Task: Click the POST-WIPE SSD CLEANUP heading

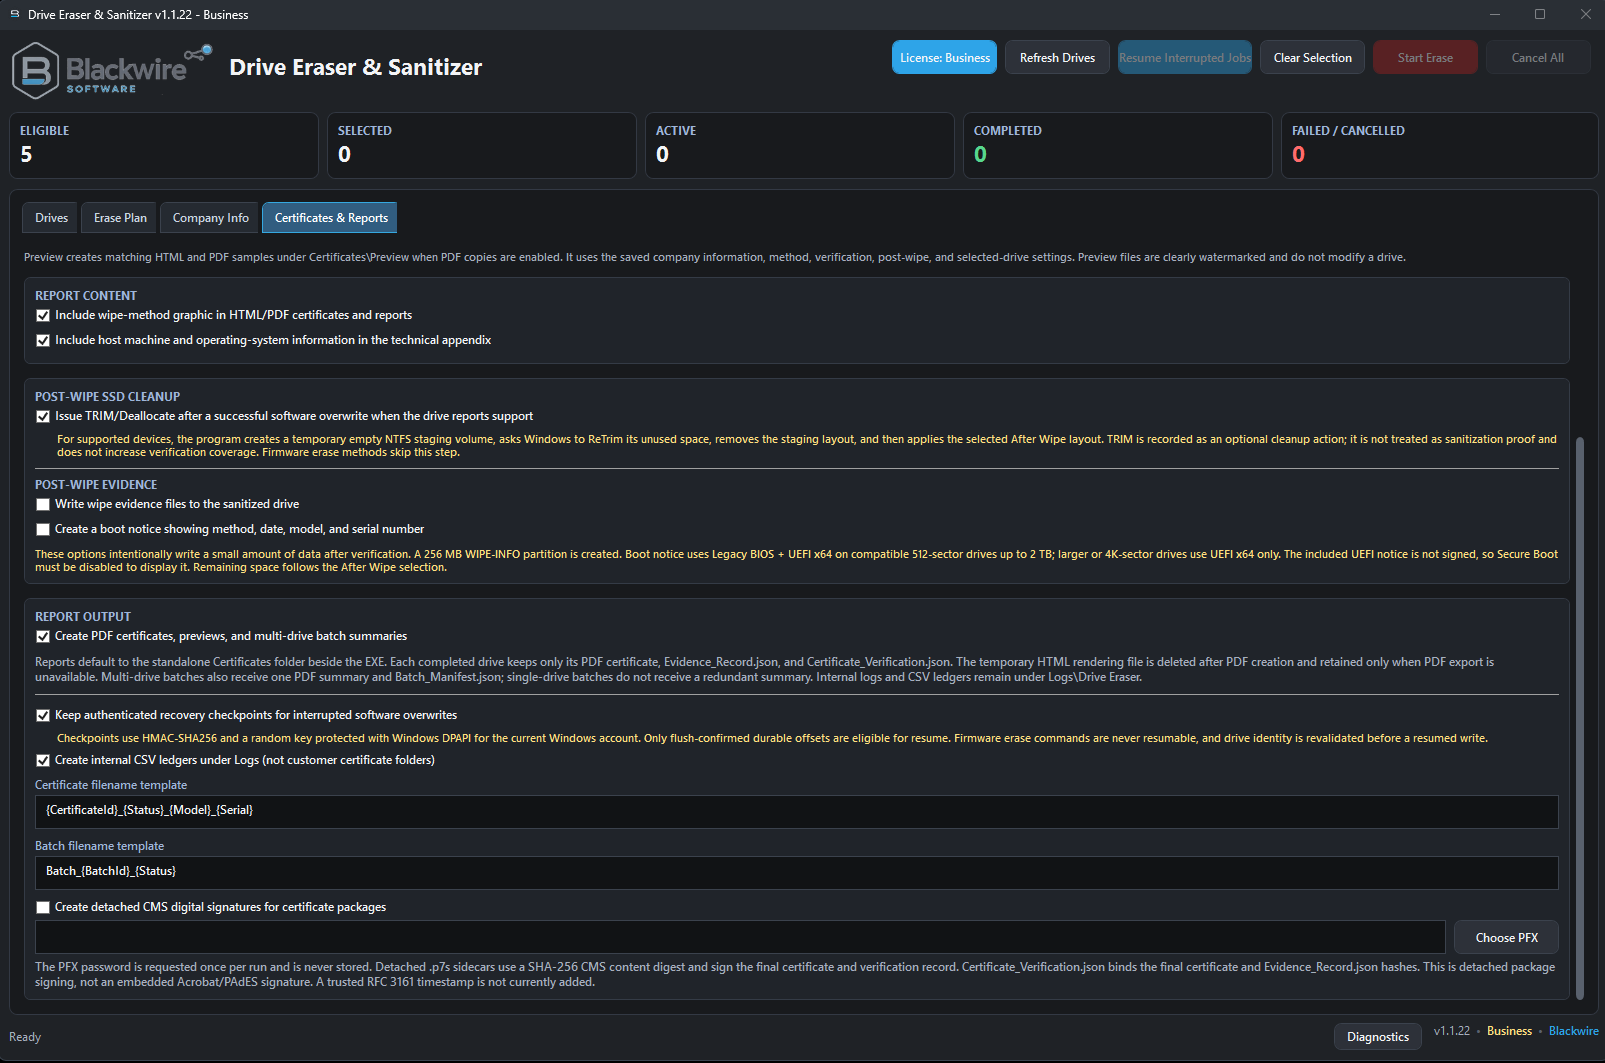Action: pyautogui.click(x=107, y=396)
